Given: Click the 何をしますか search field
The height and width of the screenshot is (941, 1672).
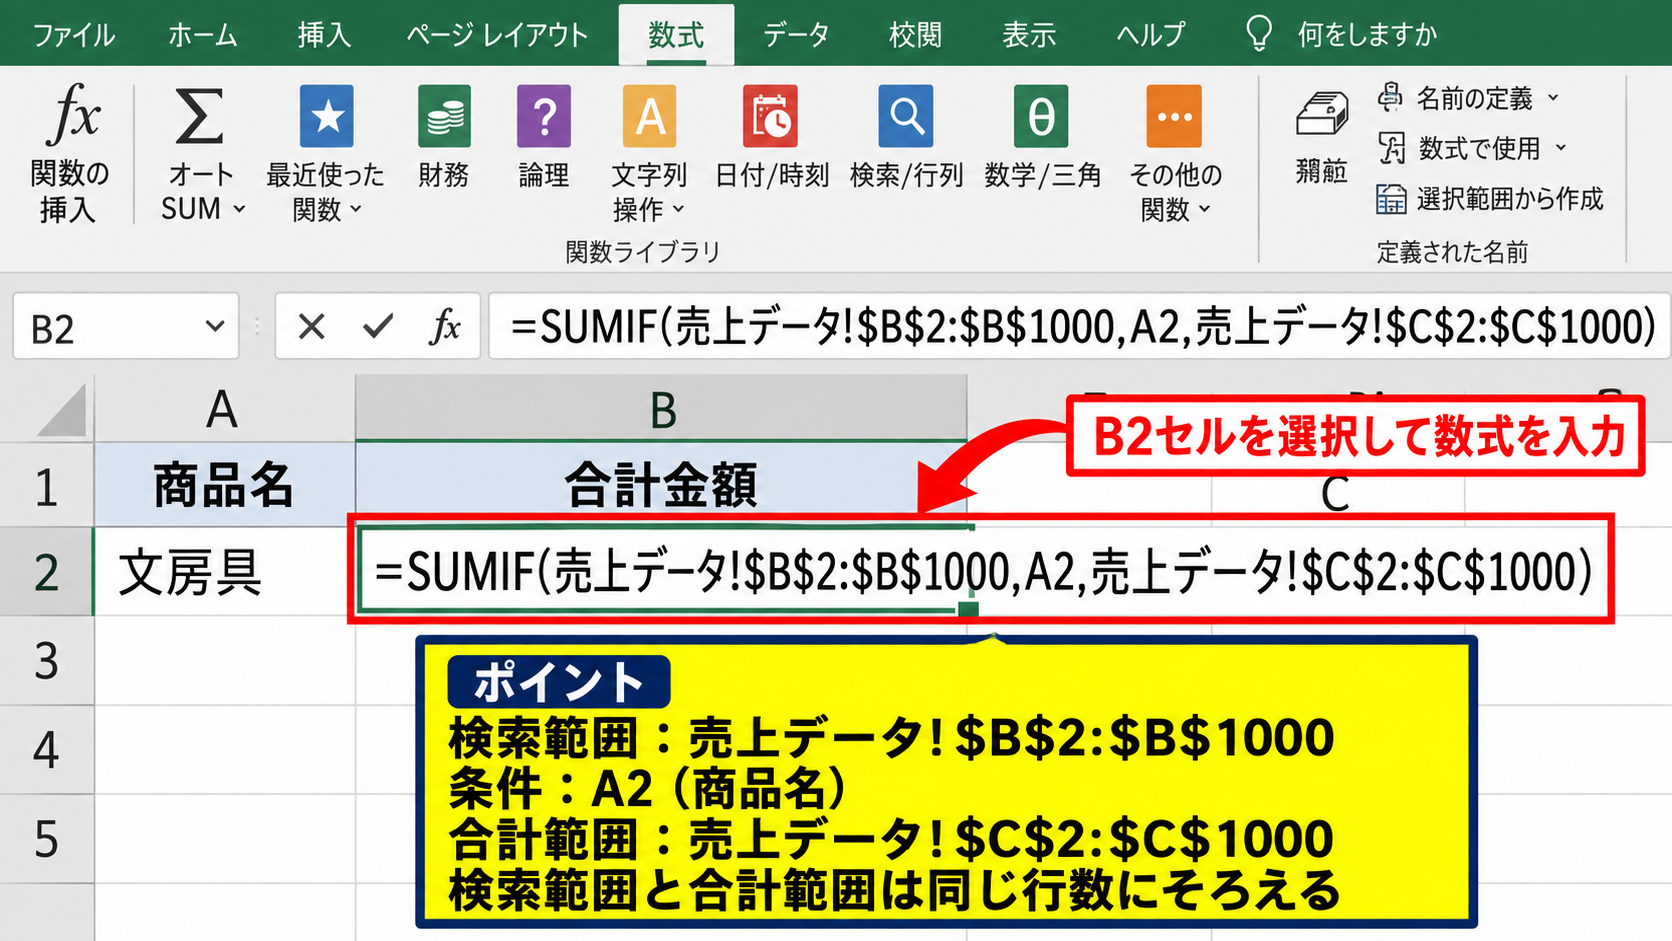Looking at the screenshot, I should (x=1367, y=35).
